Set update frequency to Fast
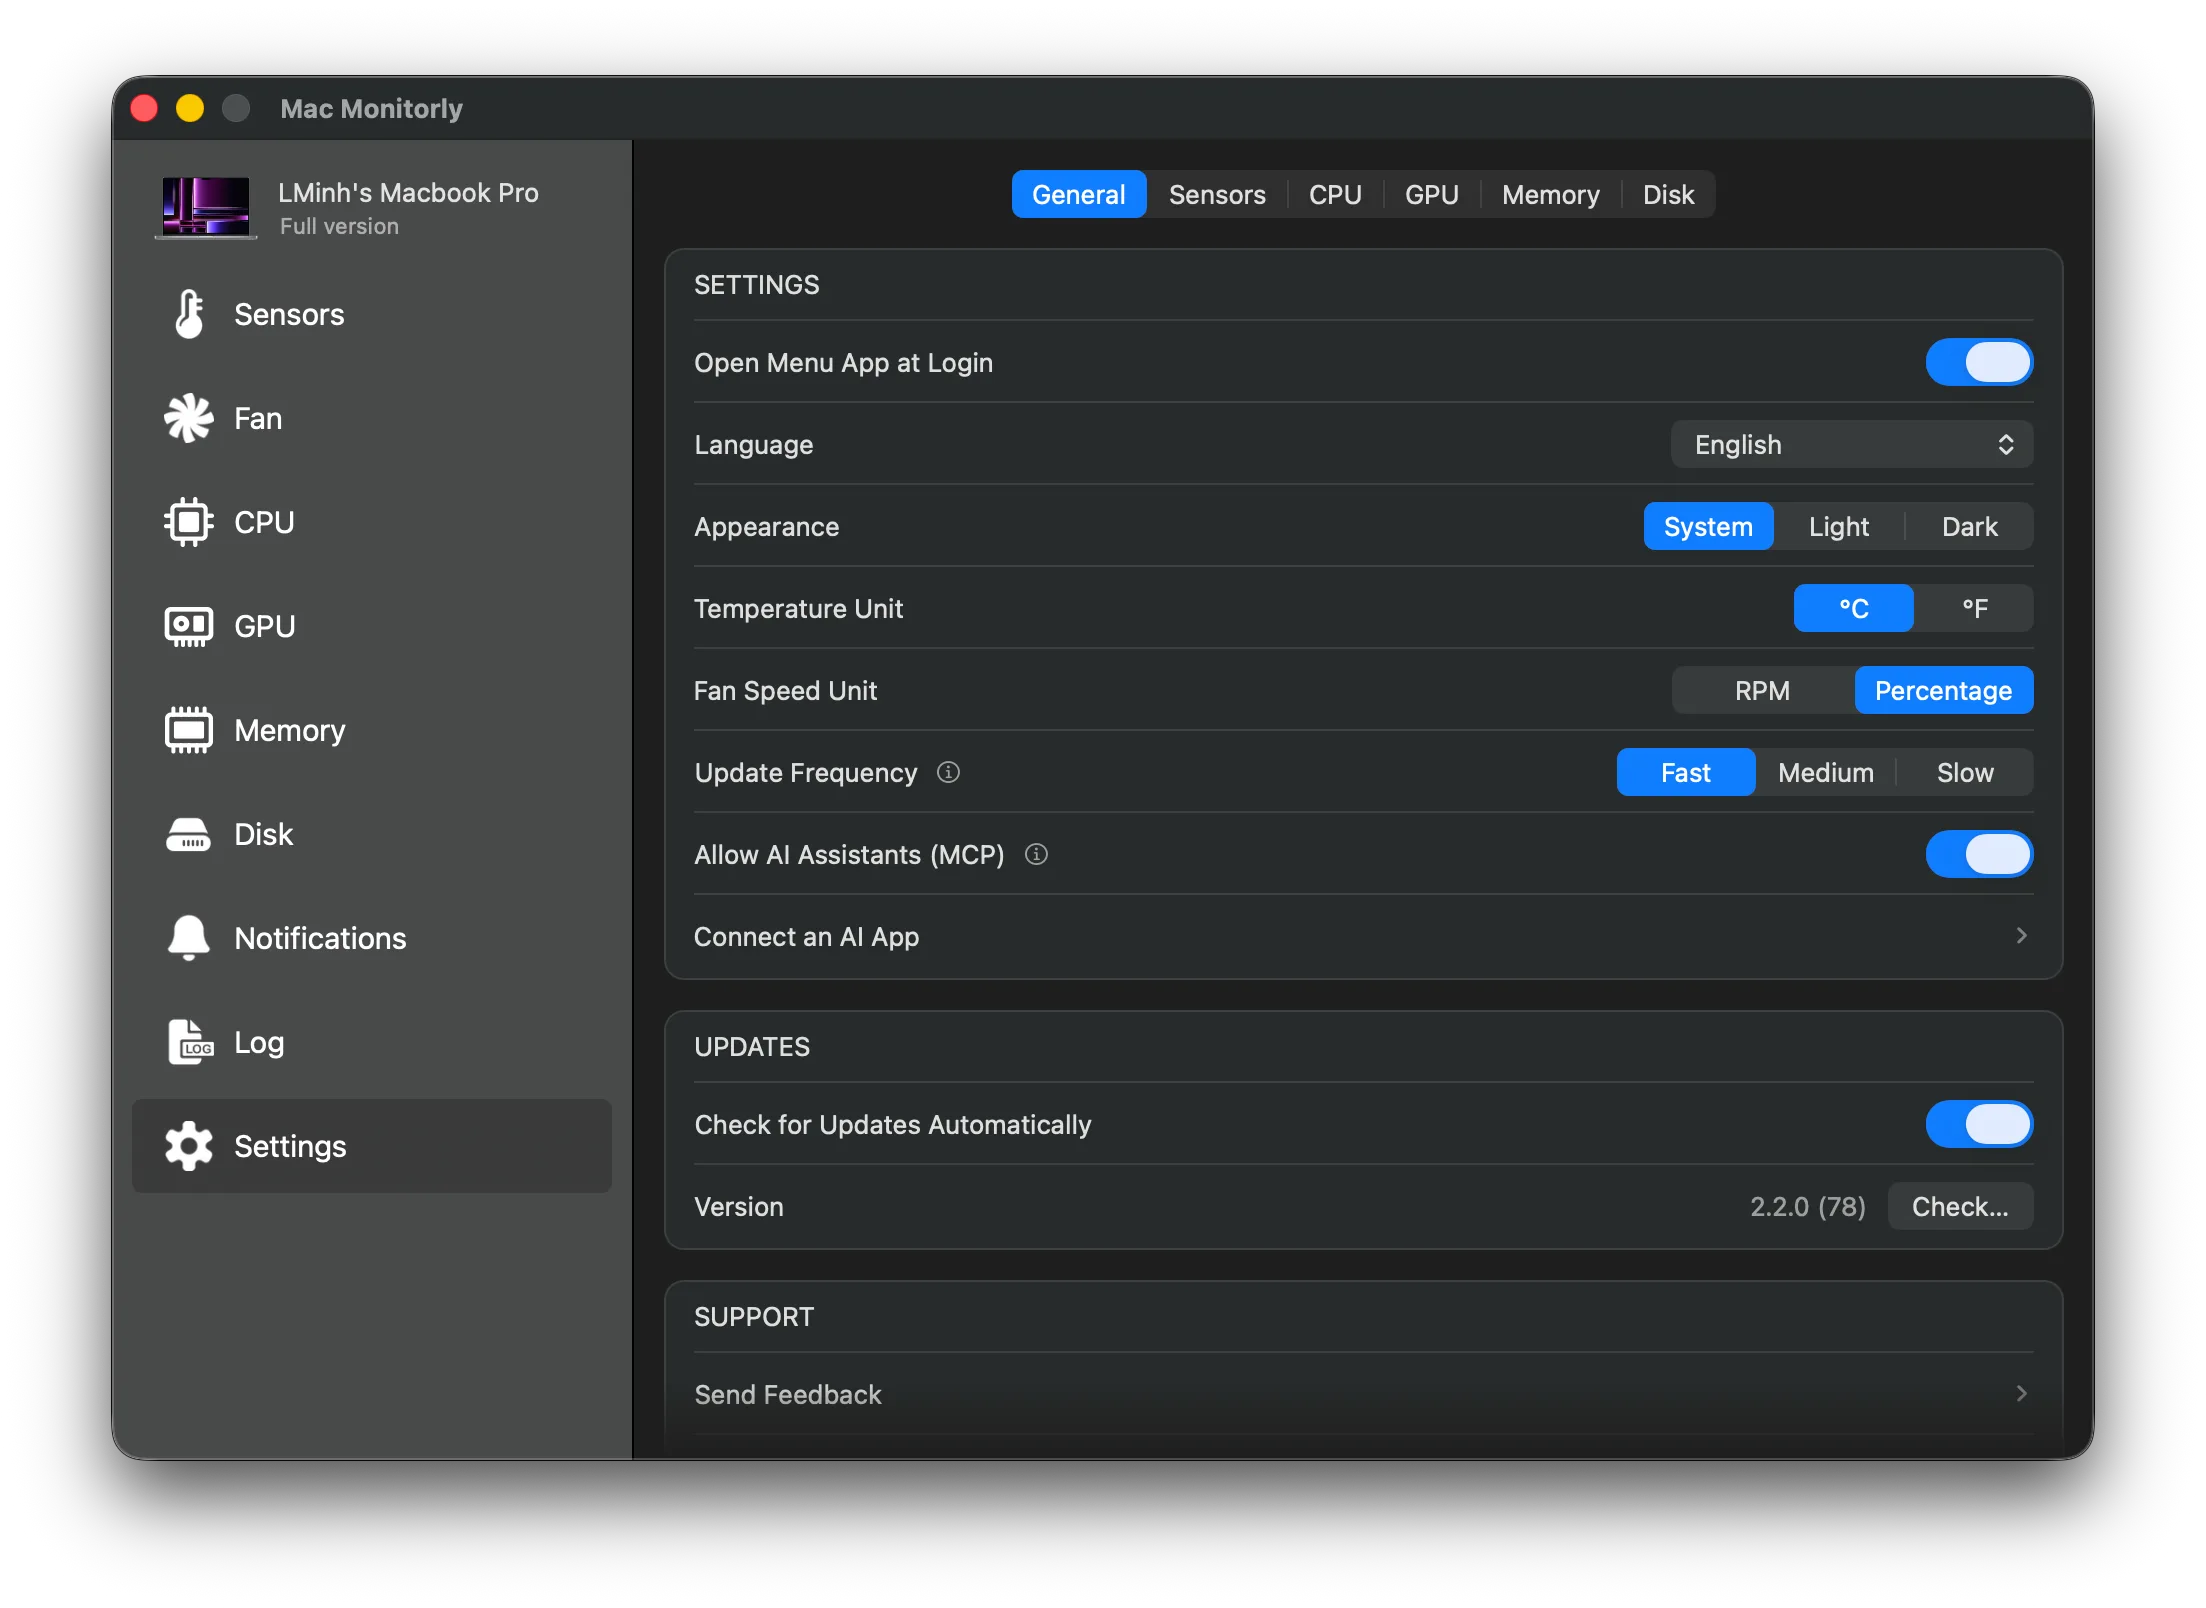The height and width of the screenshot is (1608, 2206). [x=1685, y=772]
